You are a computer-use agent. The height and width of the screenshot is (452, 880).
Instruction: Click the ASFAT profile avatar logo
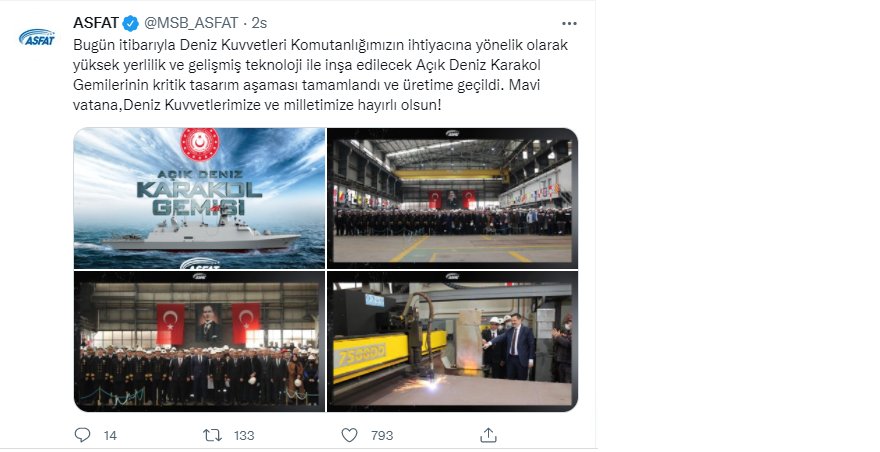coord(37,38)
